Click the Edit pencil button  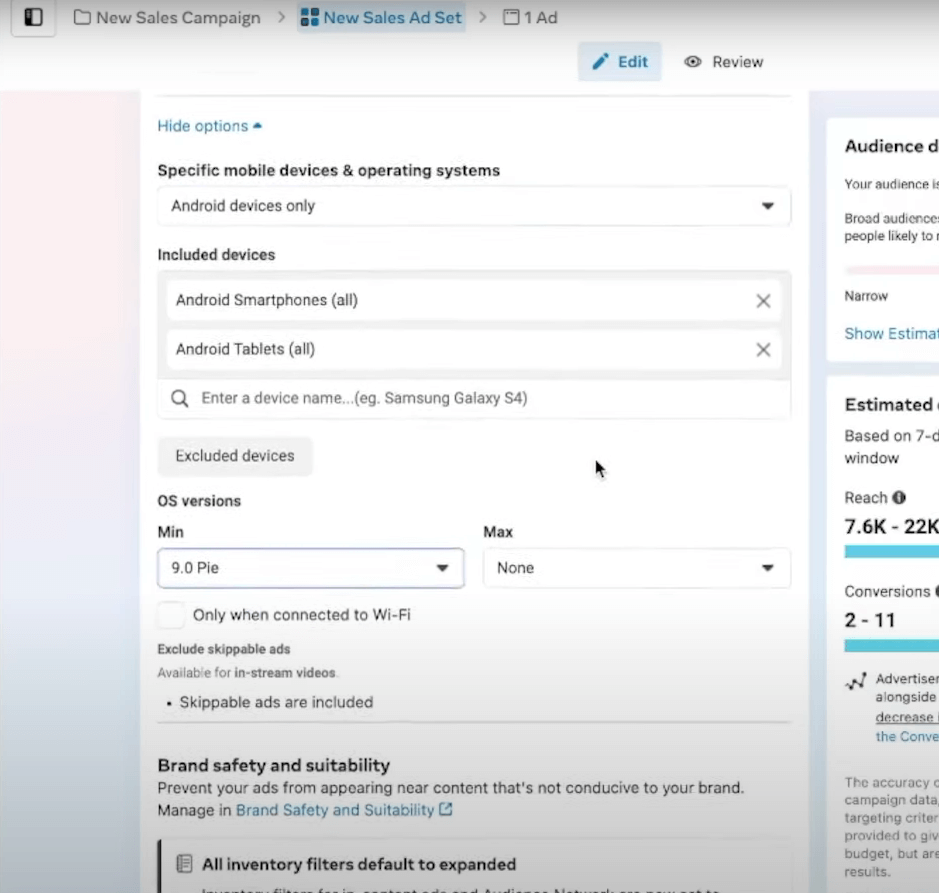(x=619, y=62)
